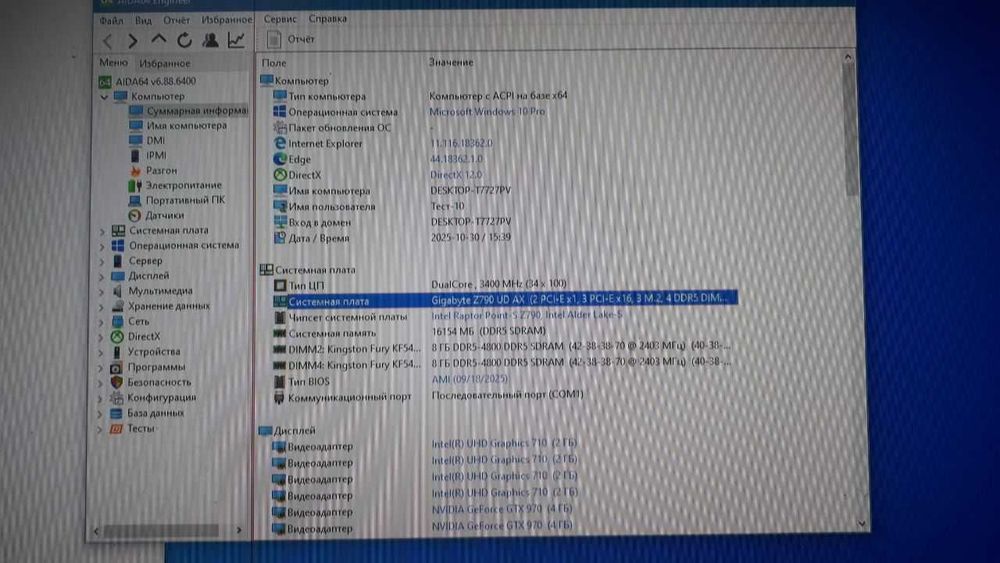Expand the Мультимедиа tree node
1000x563 pixels.
102,292
